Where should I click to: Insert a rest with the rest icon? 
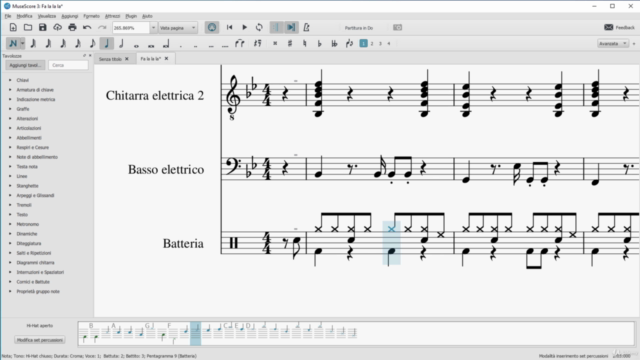click(x=258, y=43)
